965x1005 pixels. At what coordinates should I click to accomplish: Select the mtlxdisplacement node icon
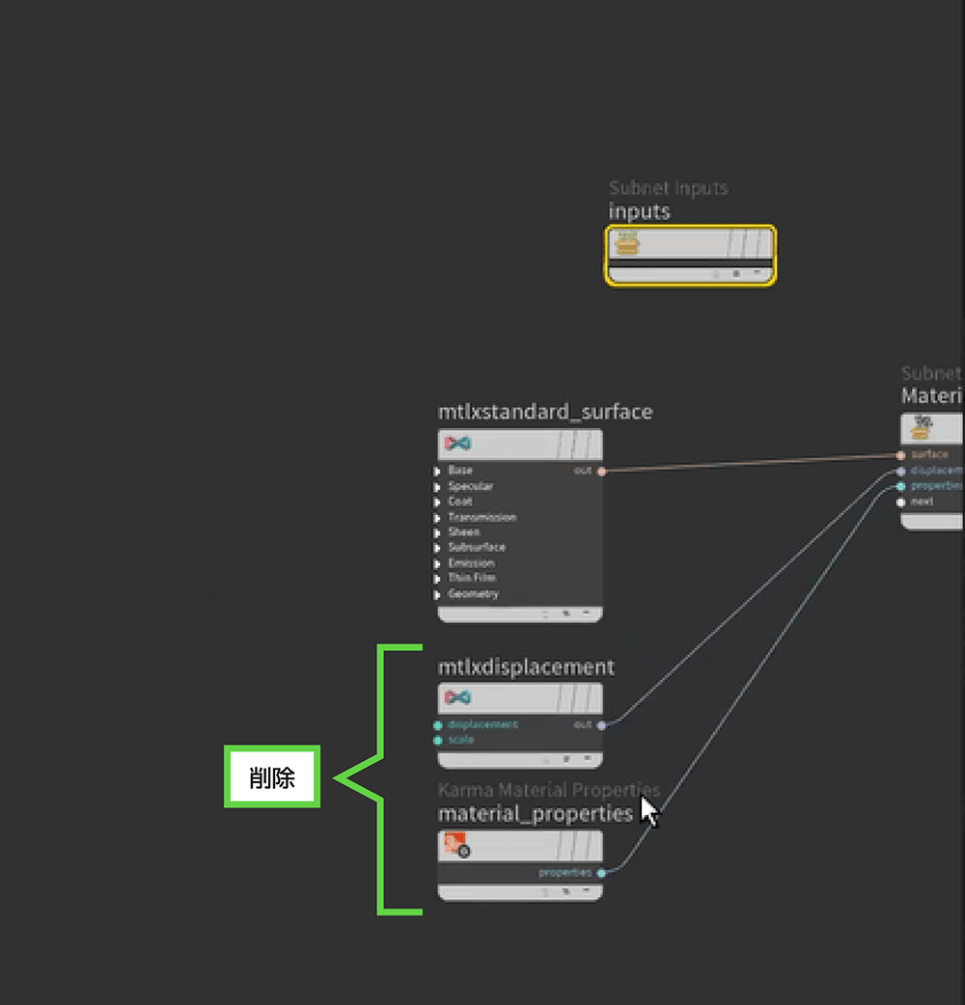(x=458, y=697)
